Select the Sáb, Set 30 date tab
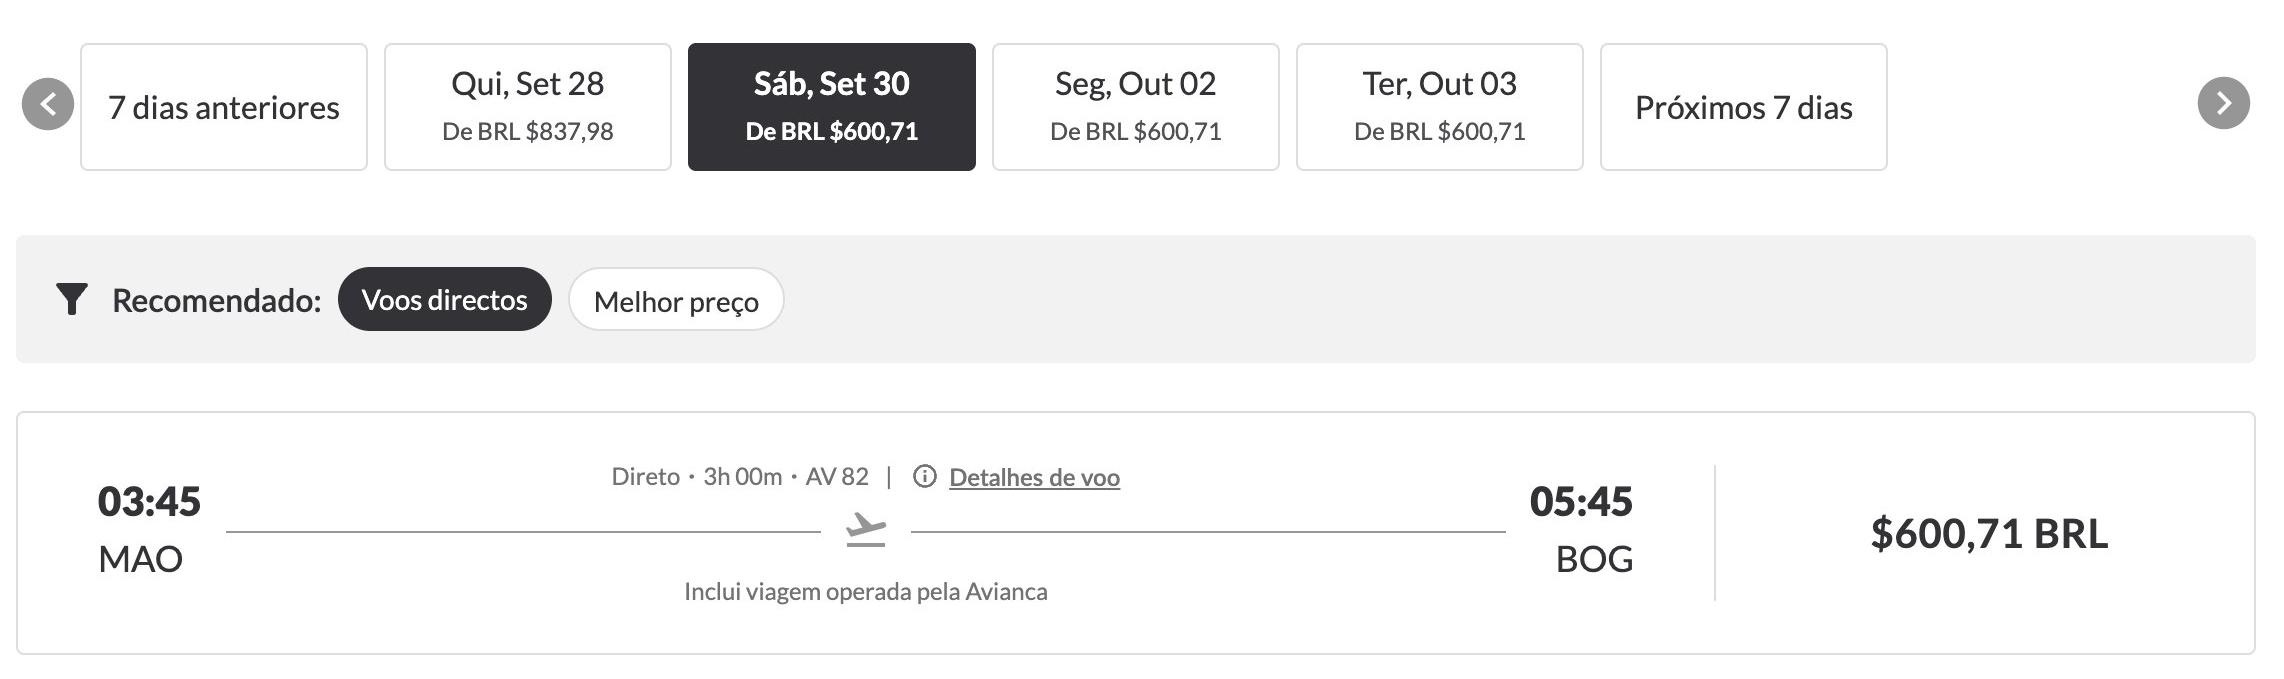The image size is (2284, 679). 832,107
